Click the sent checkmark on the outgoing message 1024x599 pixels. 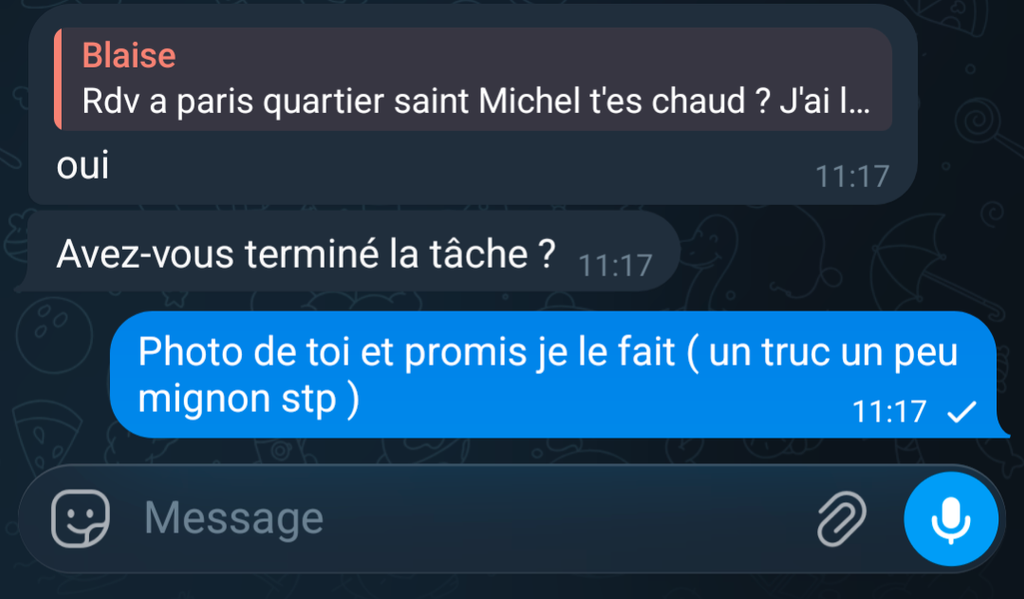961,412
